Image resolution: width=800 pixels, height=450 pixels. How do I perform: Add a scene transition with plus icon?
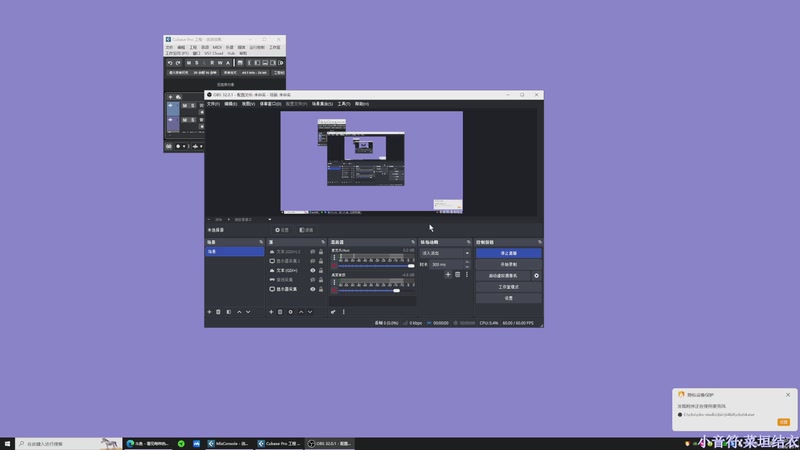click(448, 274)
